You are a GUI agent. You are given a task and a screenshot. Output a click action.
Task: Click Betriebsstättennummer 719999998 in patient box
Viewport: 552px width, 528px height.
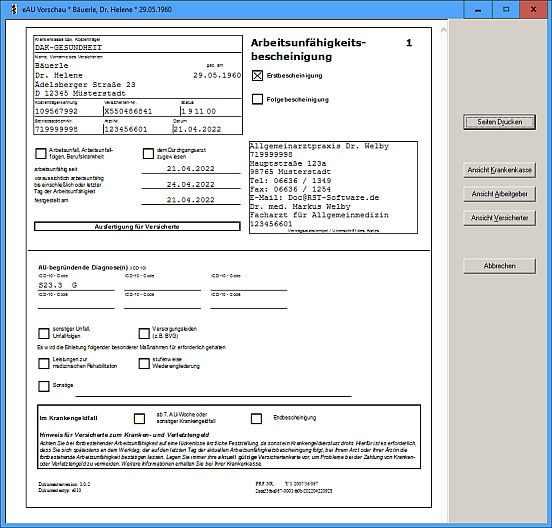(56, 129)
